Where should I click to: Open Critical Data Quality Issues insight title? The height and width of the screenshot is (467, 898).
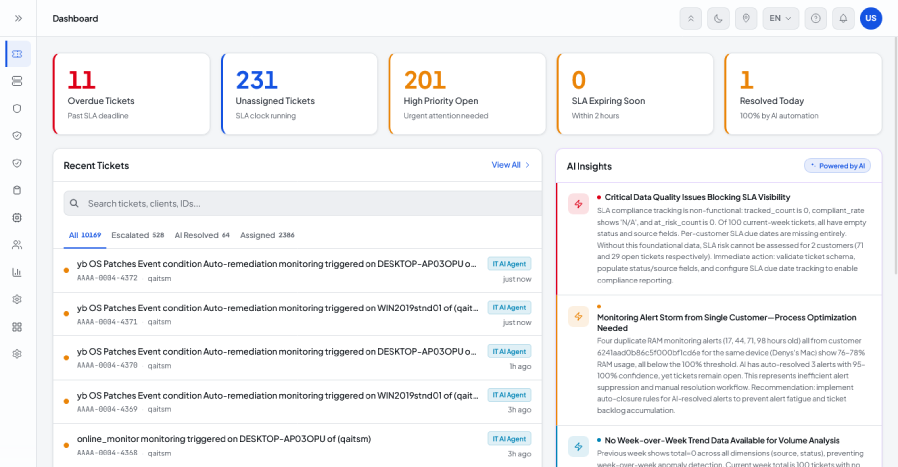(697, 197)
